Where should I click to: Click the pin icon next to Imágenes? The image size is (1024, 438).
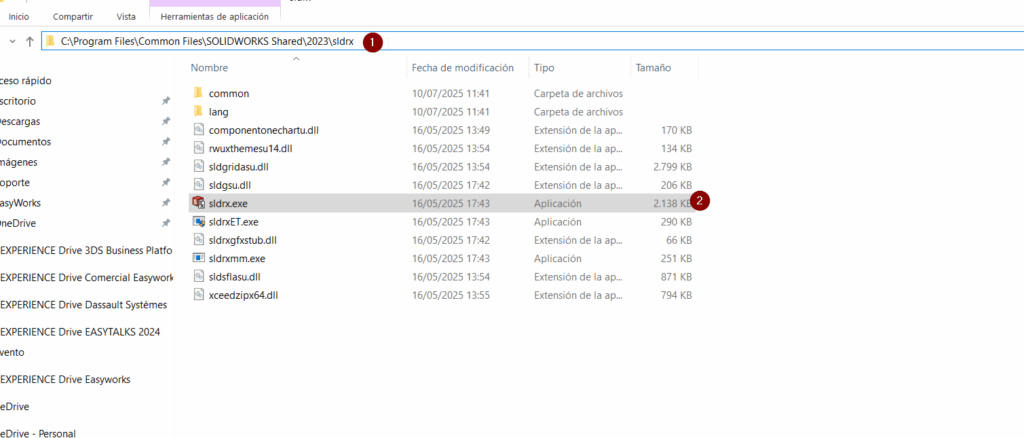(166, 162)
